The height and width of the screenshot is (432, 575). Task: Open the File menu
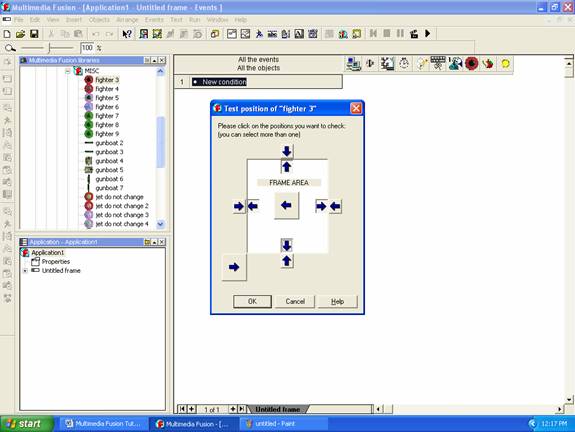coord(19,20)
